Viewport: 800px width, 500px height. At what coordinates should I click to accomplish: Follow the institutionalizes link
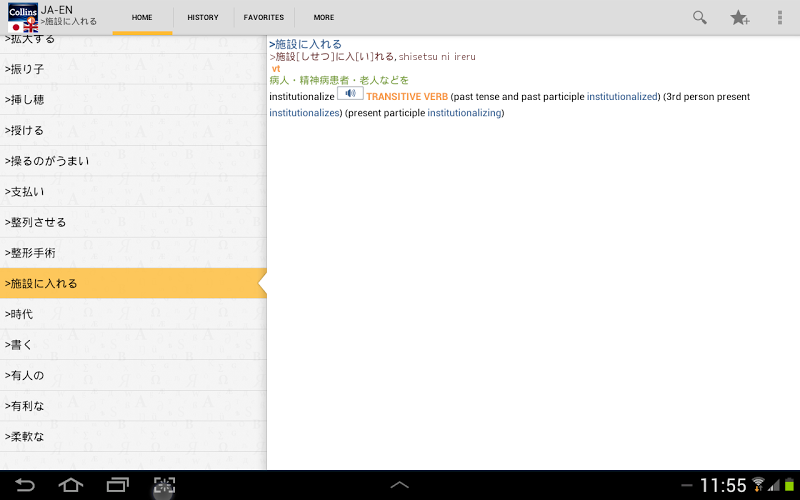point(304,113)
